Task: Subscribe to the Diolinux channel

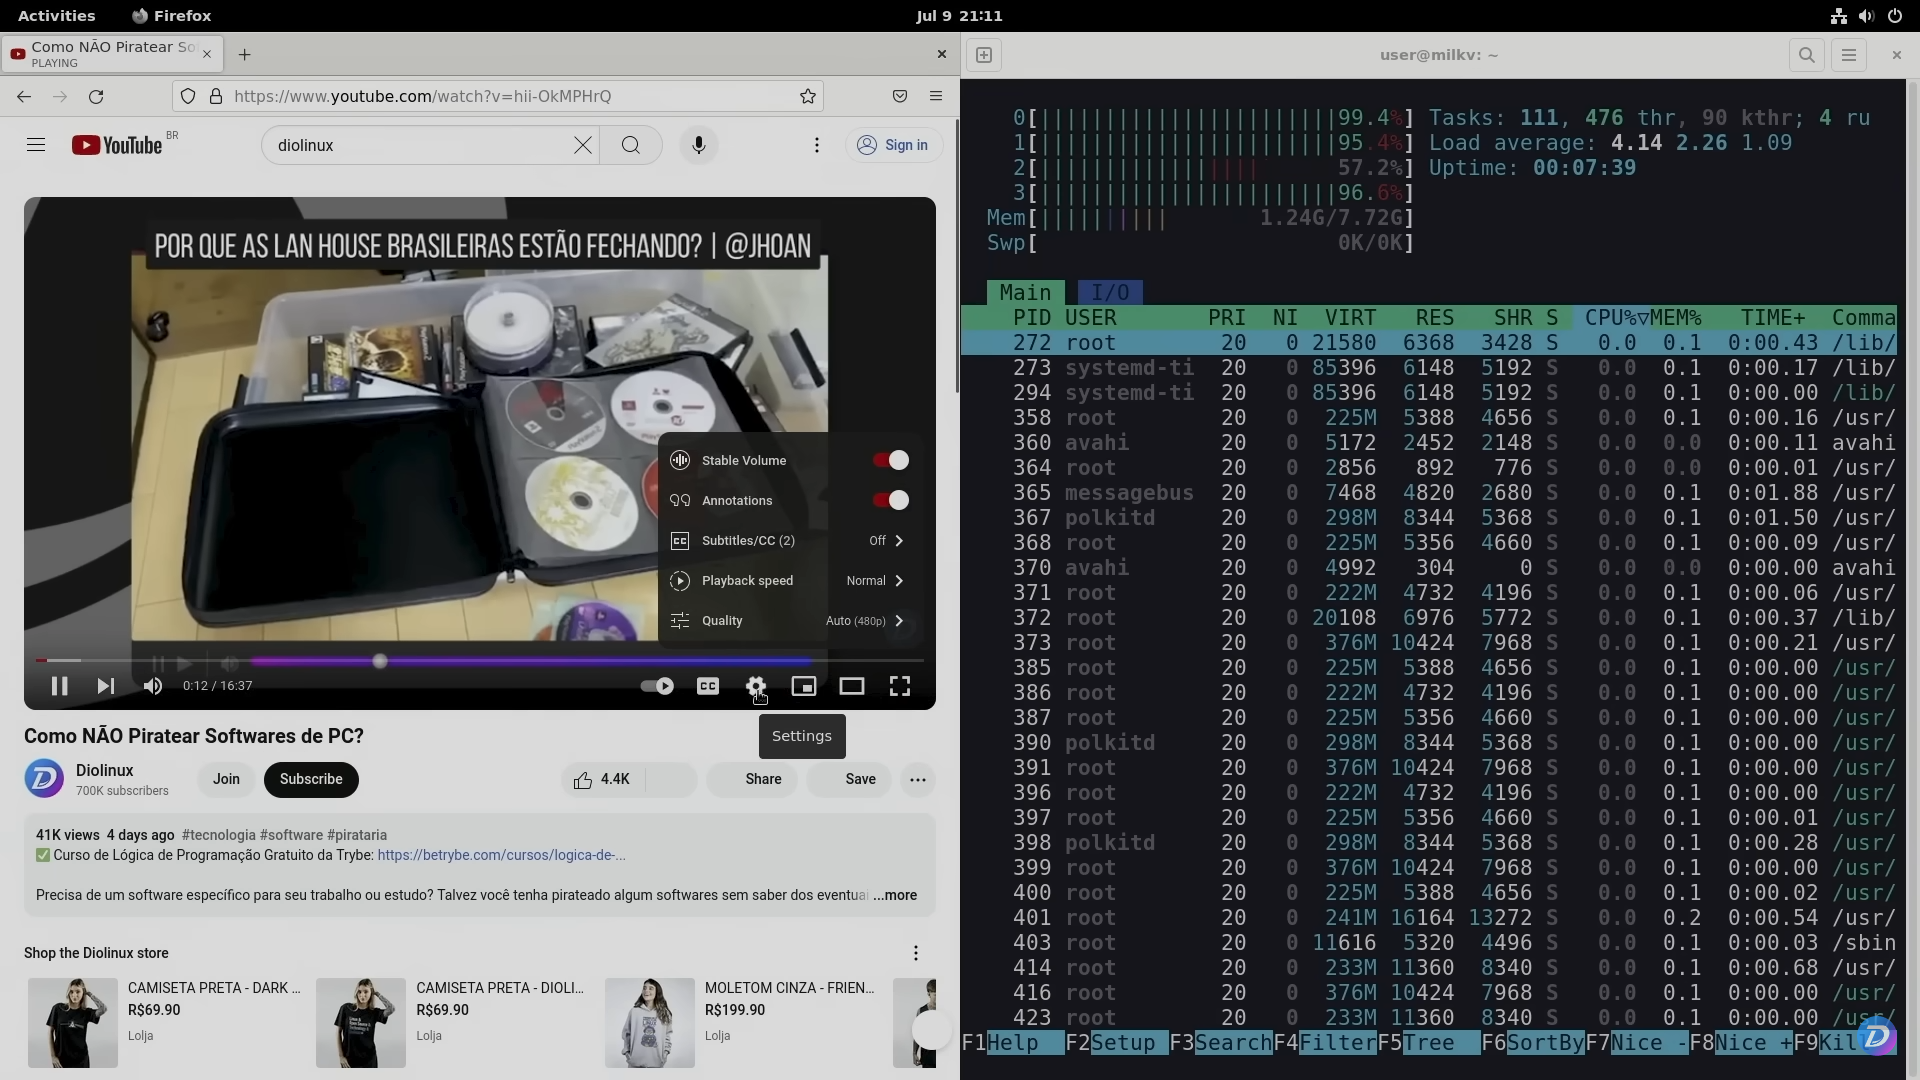Action: coord(311,780)
